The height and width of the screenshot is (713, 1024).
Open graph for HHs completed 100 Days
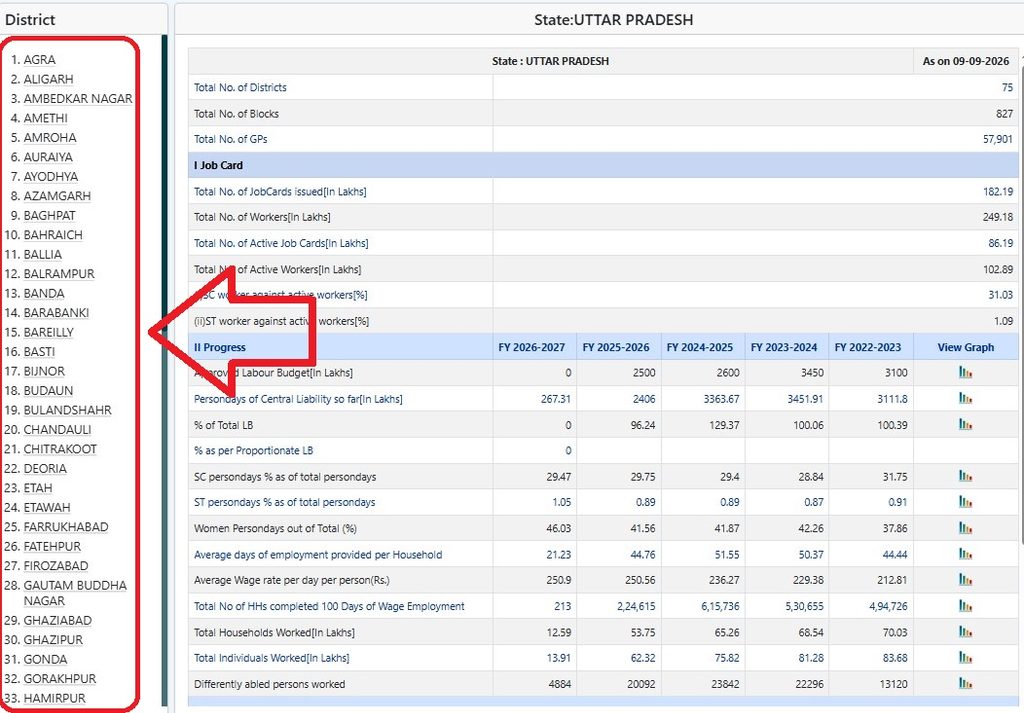tap(965, 606)
